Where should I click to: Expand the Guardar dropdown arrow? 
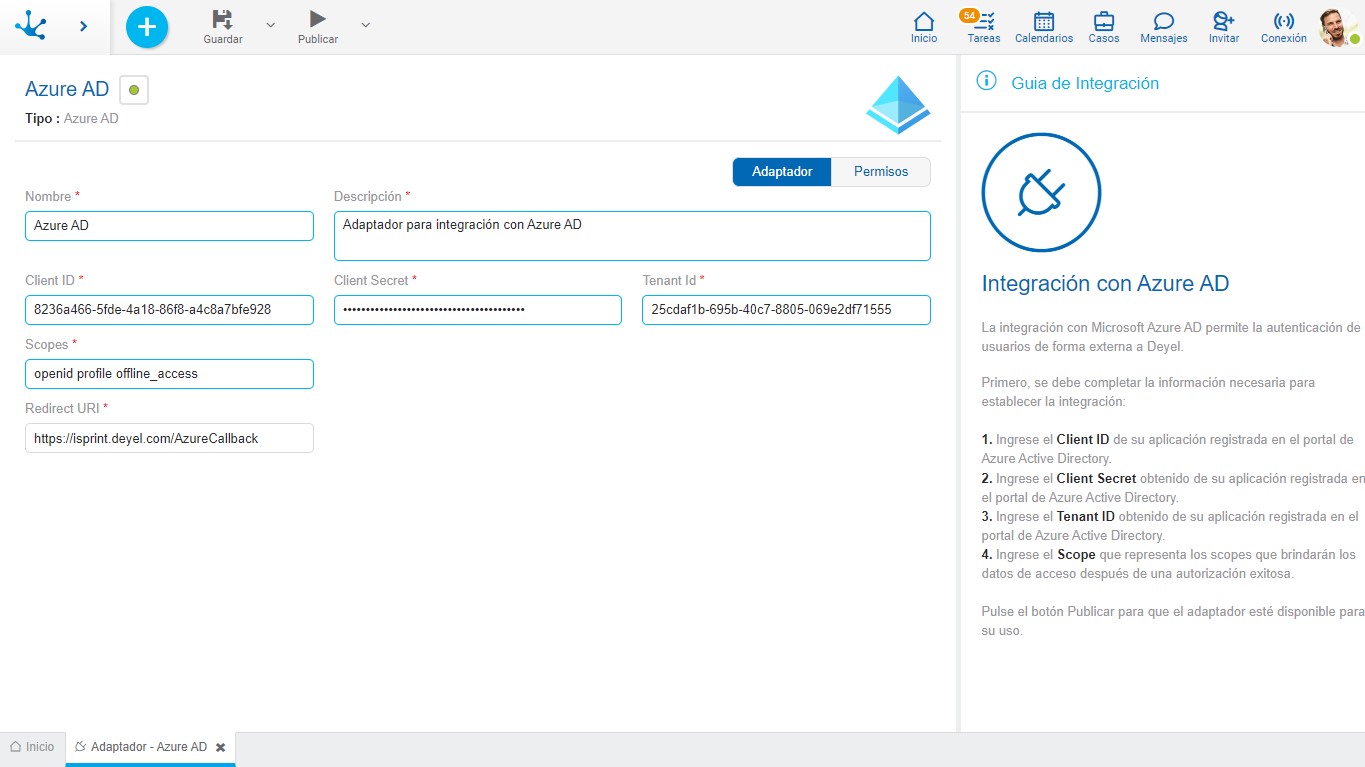coord(270,25)
